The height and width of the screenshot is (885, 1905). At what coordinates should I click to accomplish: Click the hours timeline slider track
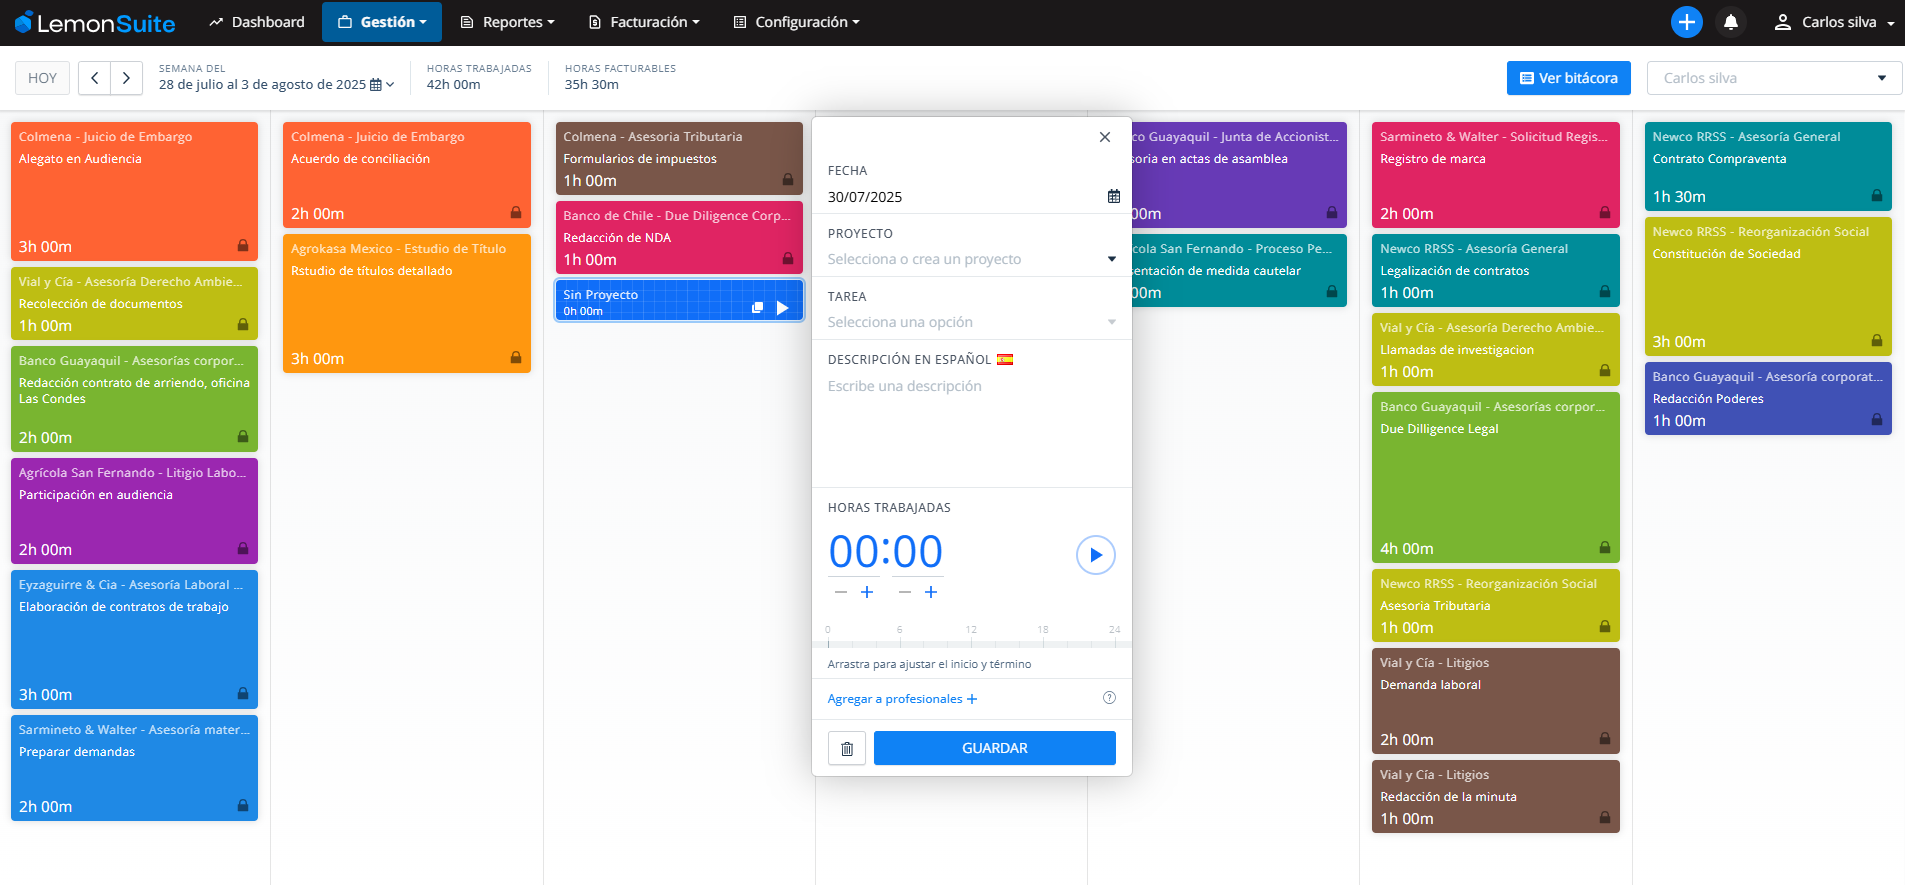pos(970,644)
